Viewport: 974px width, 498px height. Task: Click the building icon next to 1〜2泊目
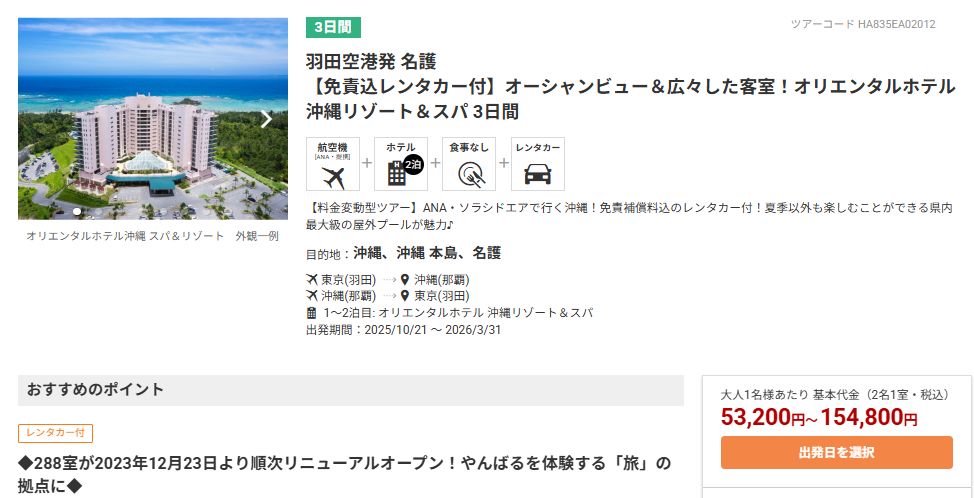(x=312, y=313)
